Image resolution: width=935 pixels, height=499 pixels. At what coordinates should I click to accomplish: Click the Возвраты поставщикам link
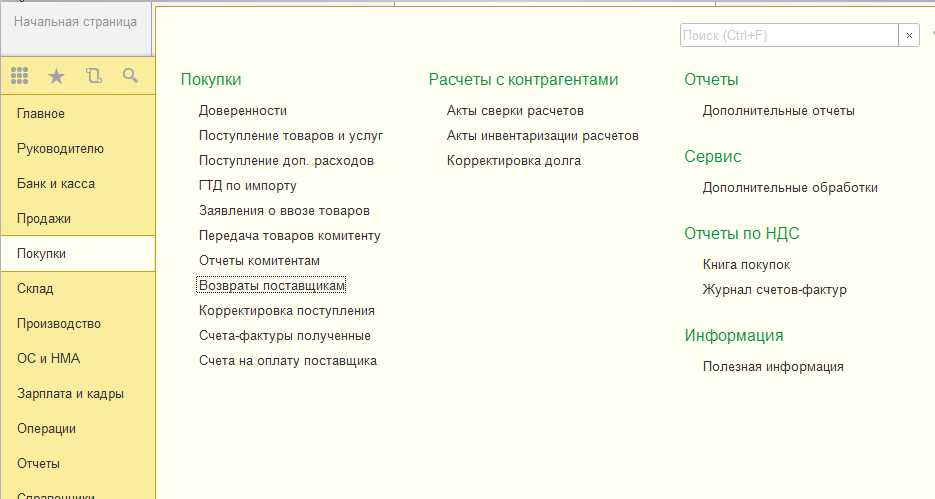[x=272, y=286]
